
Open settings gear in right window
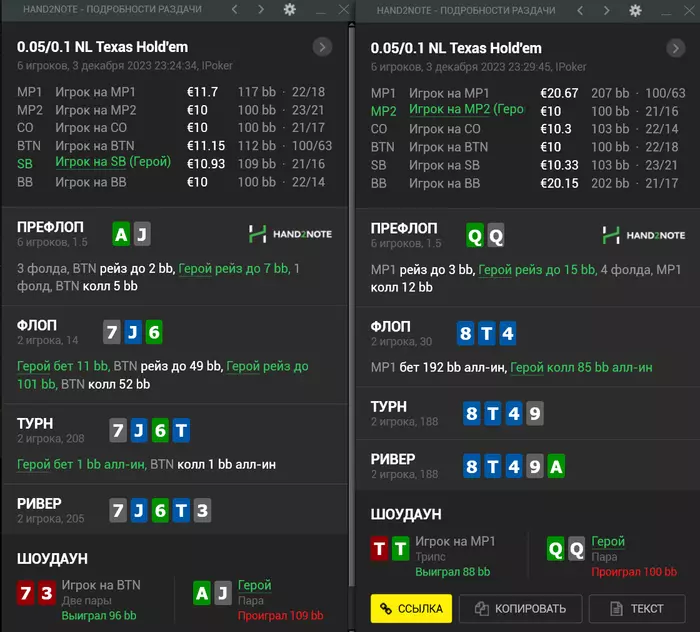tap(635, 10)
